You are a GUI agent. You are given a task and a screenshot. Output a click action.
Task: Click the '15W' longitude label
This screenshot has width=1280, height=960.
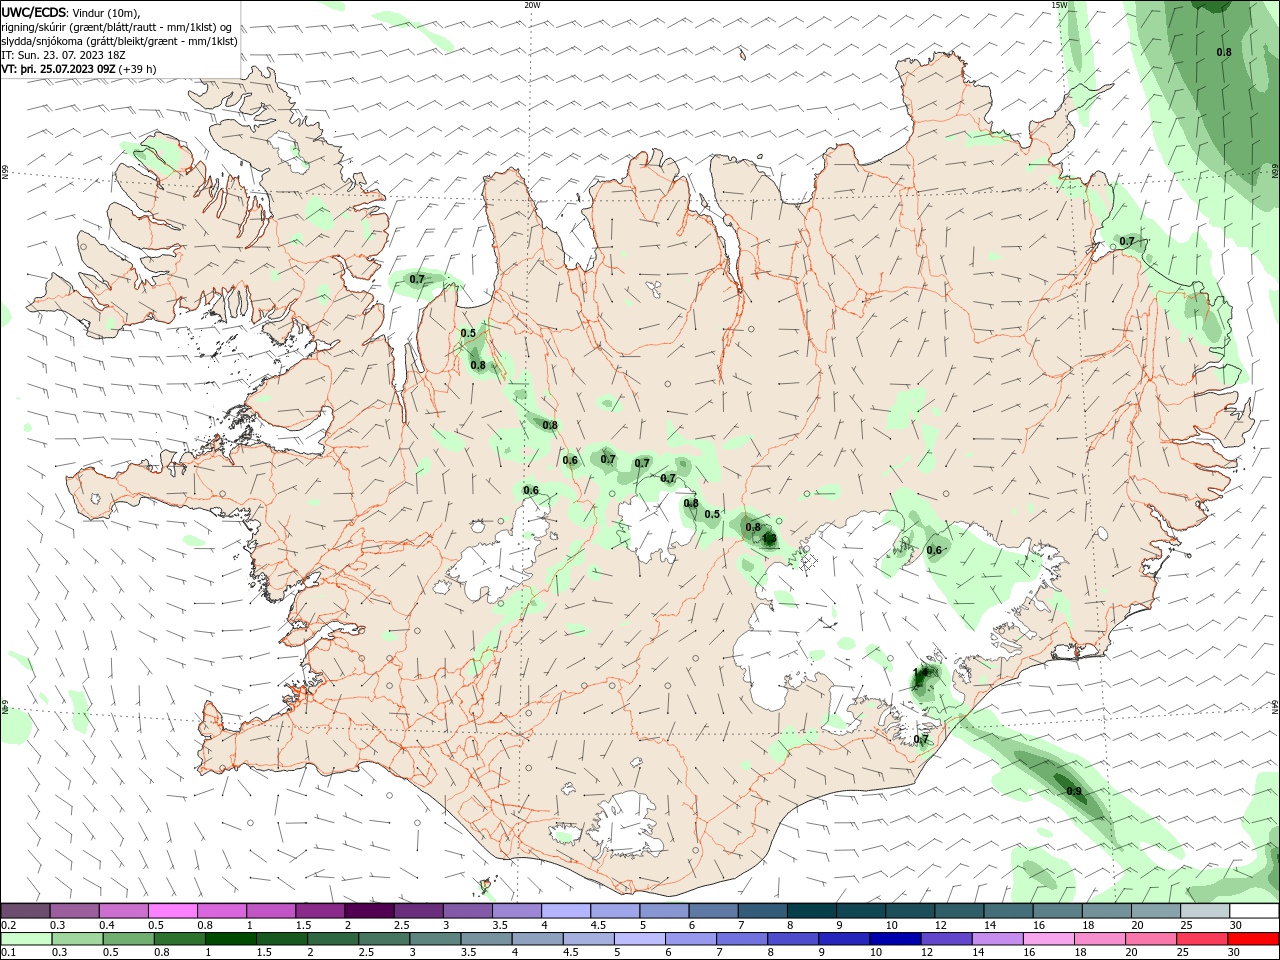point(1059,5)
